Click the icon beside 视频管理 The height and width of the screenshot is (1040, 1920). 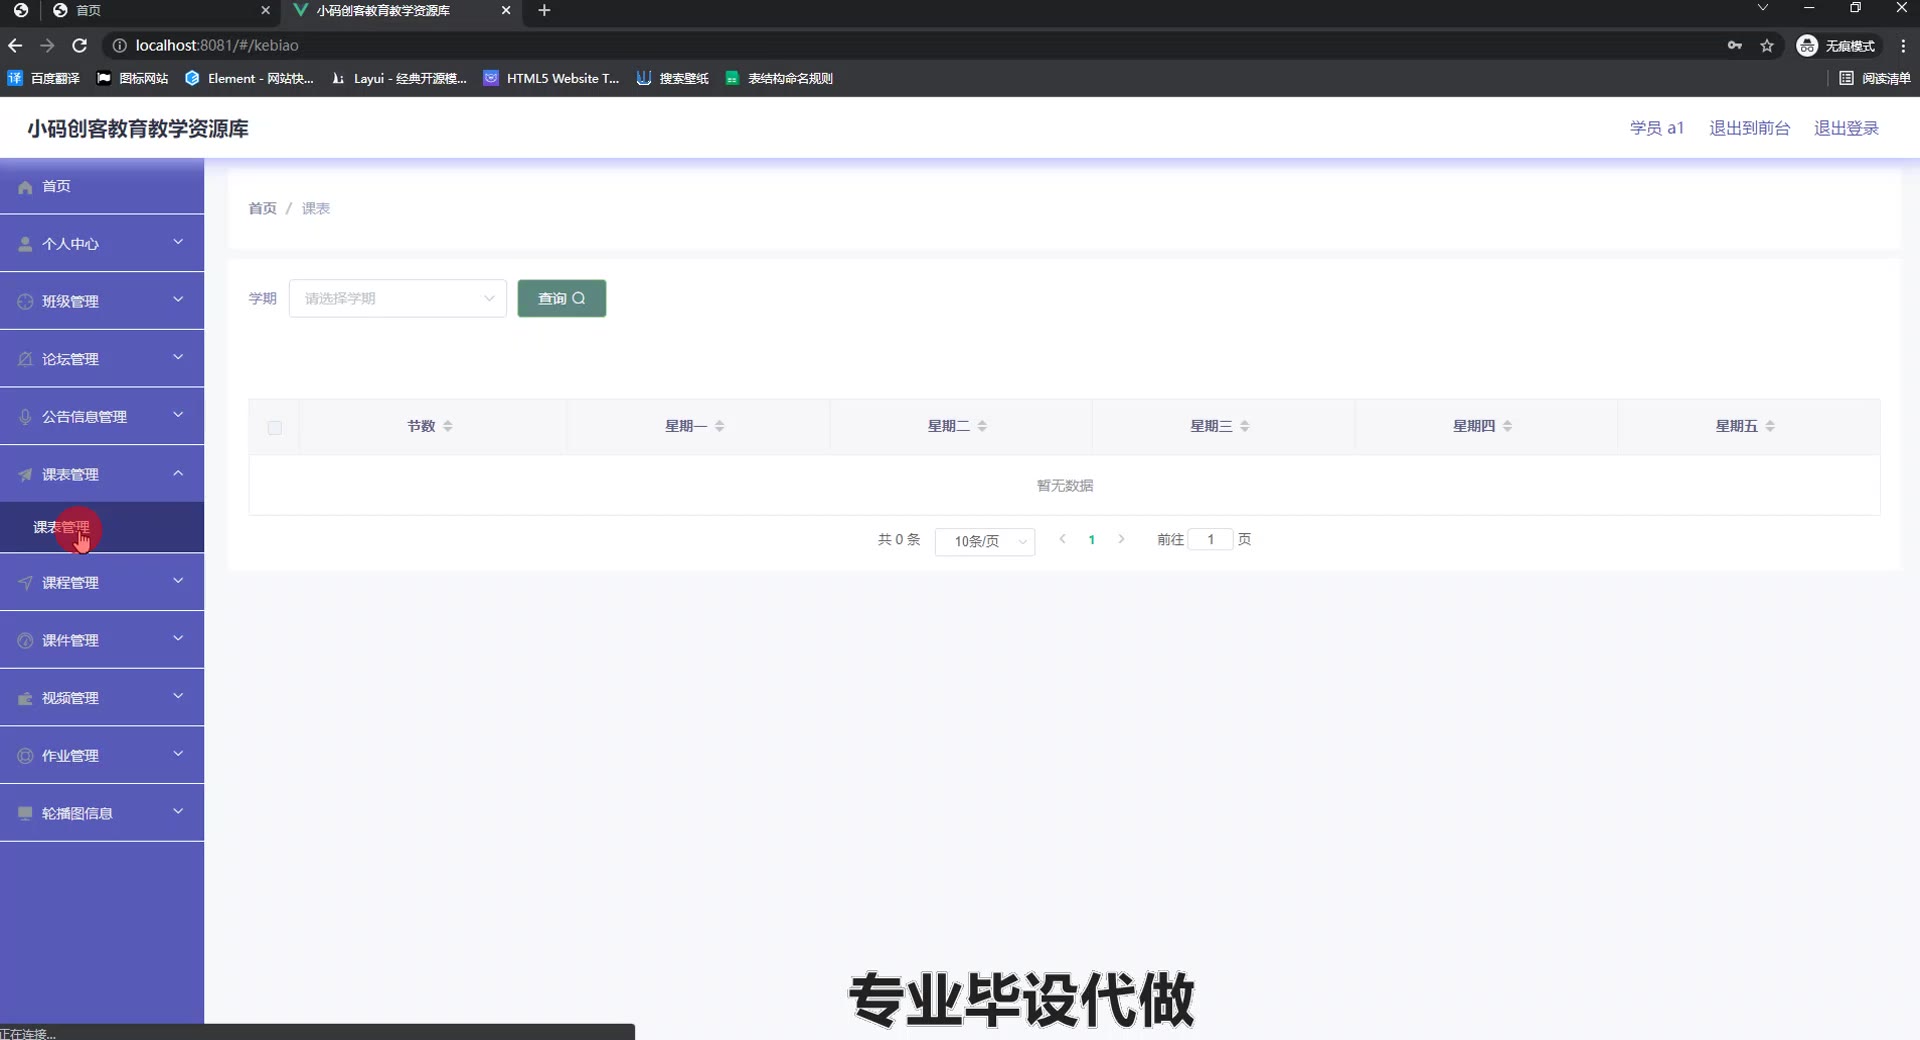25,698
